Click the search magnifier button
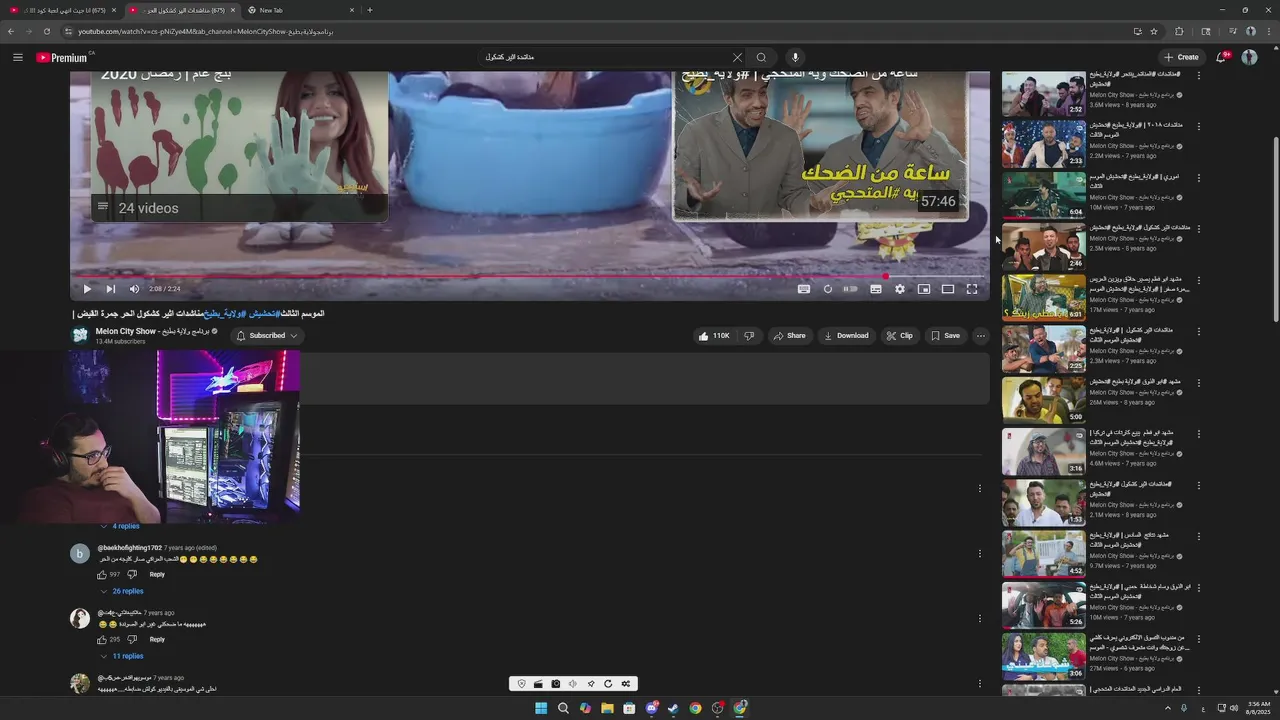Viewport: 1280px width, 720px height. [x=761, y=57]
